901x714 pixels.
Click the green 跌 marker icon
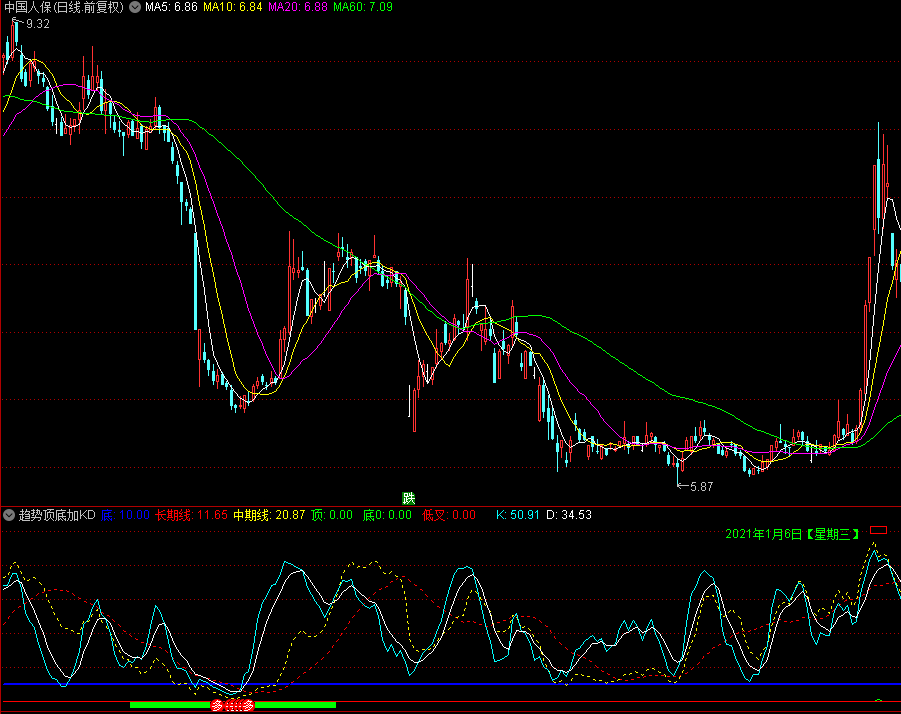click(x=409, y=498)
